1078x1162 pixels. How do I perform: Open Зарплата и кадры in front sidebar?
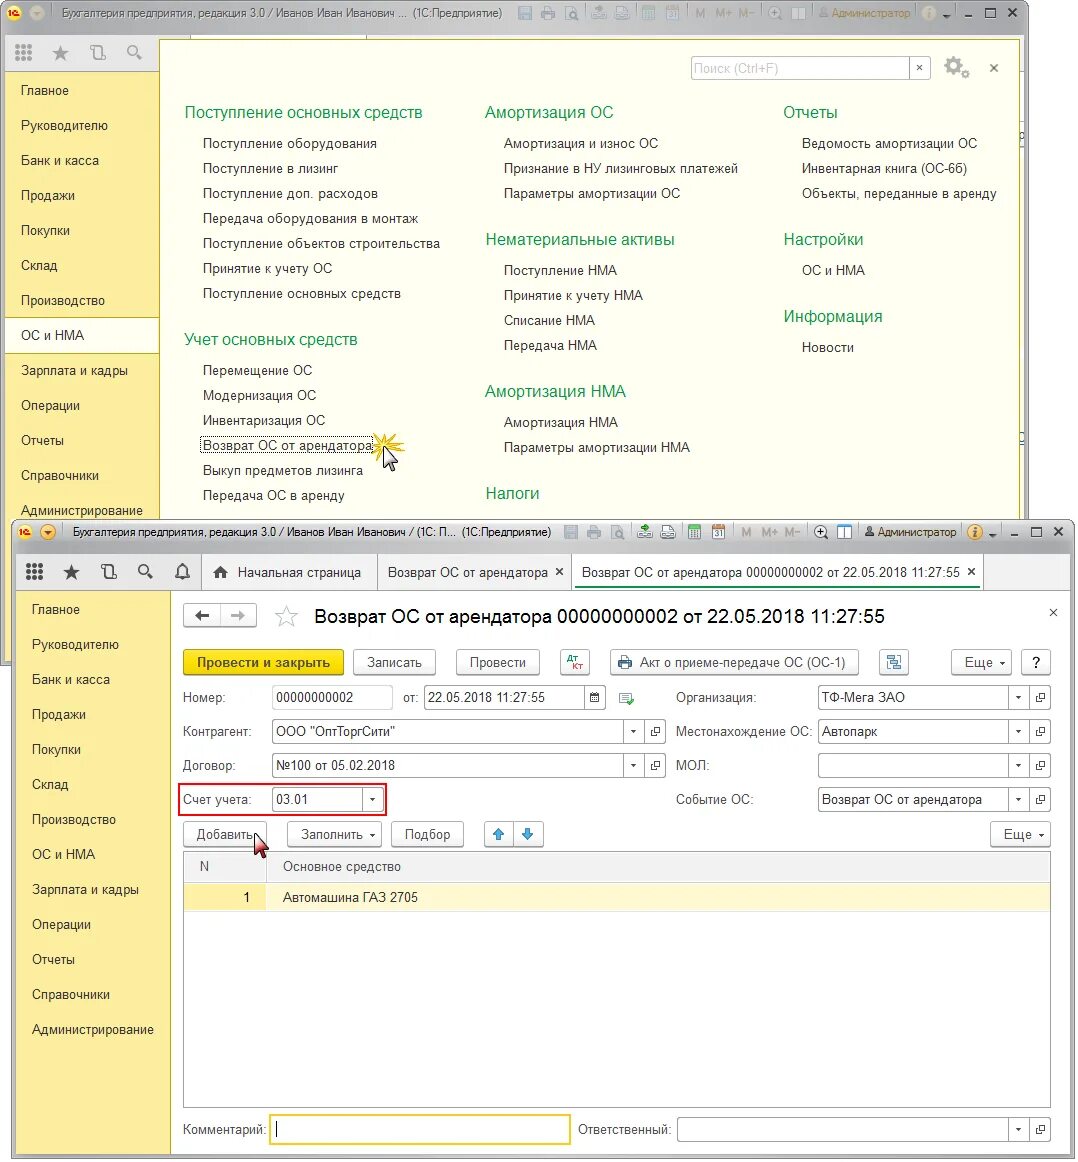pos(85,889)
